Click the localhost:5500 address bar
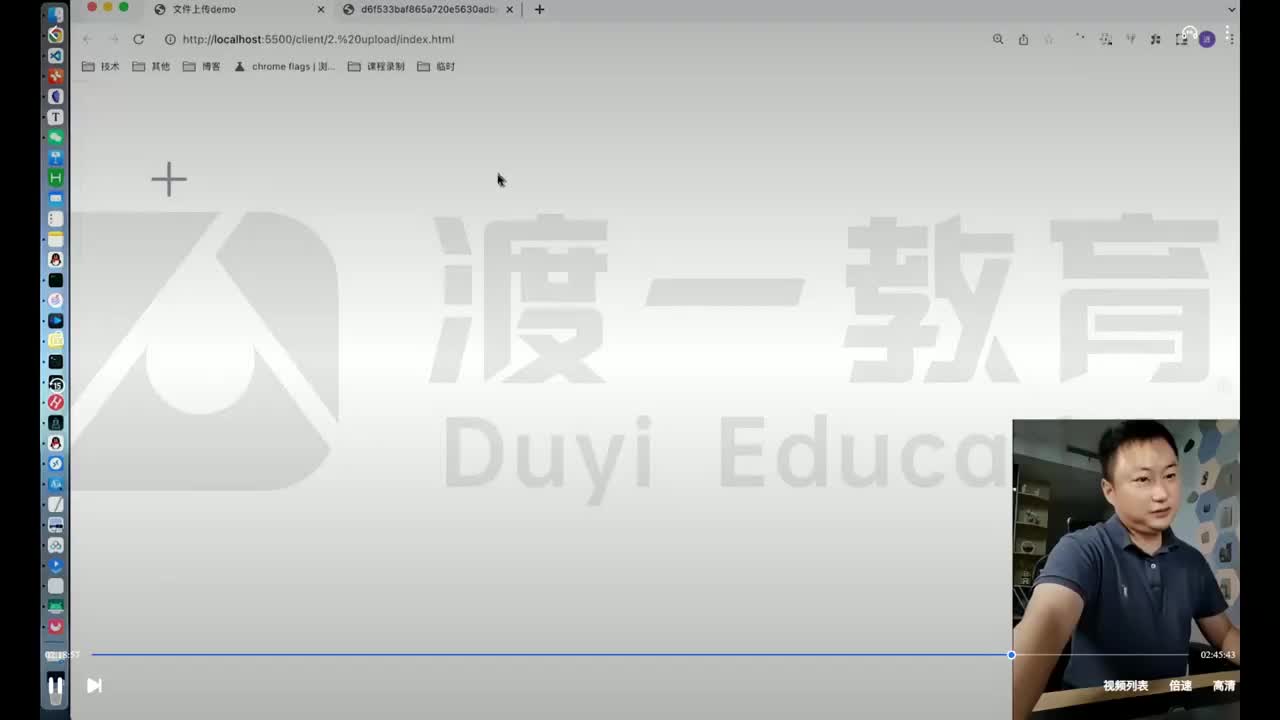 (570, 39)
